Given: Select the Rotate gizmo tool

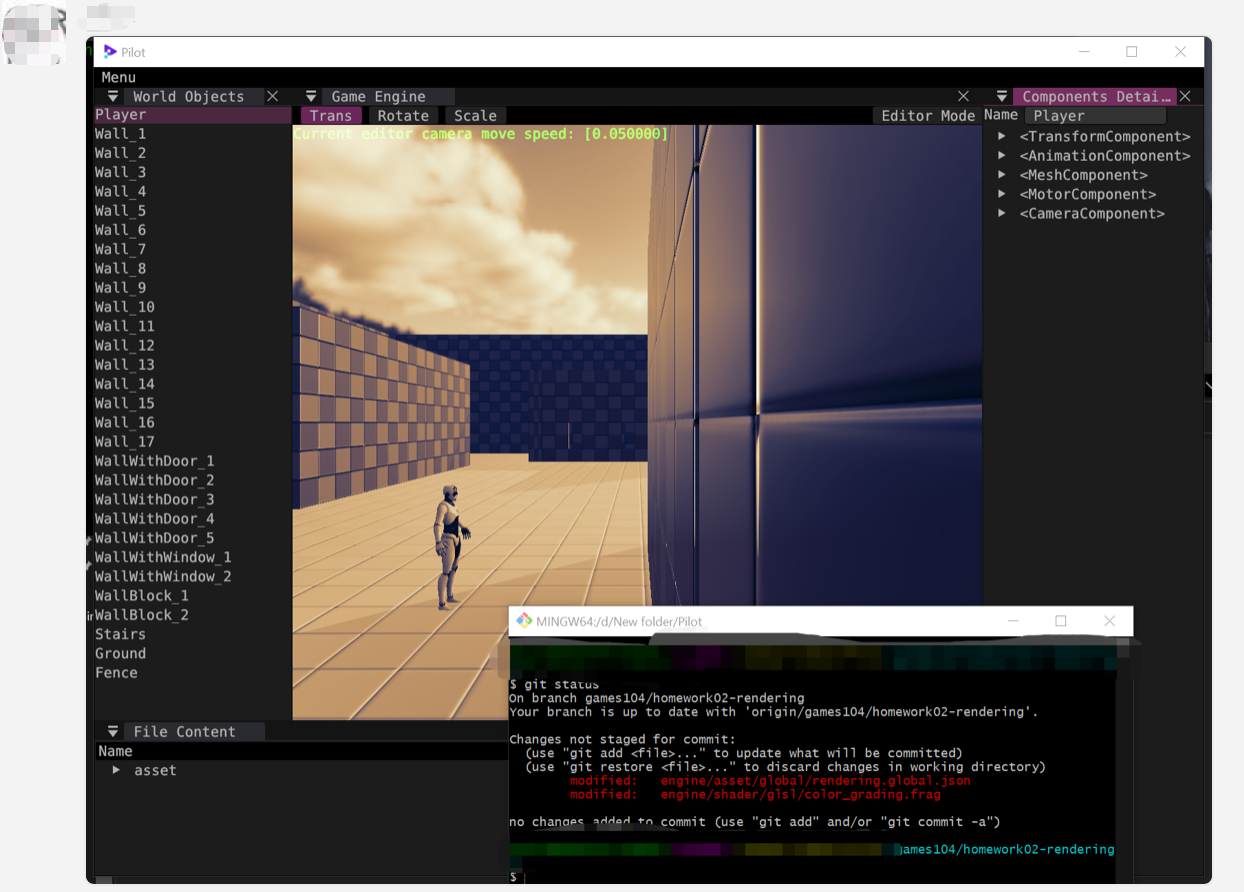Looking at the screenshot, I should [403, 115].
